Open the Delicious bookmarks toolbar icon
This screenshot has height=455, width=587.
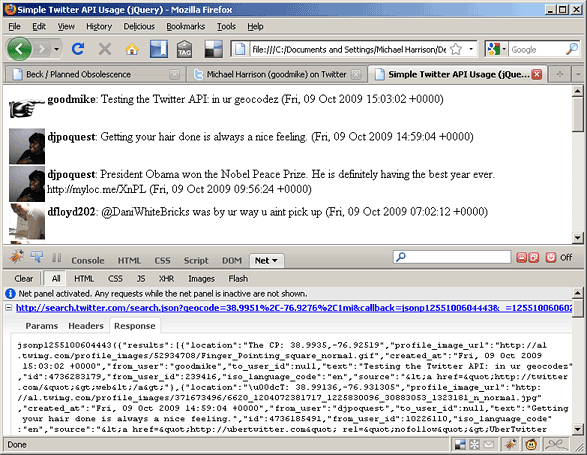coord(159,49)
